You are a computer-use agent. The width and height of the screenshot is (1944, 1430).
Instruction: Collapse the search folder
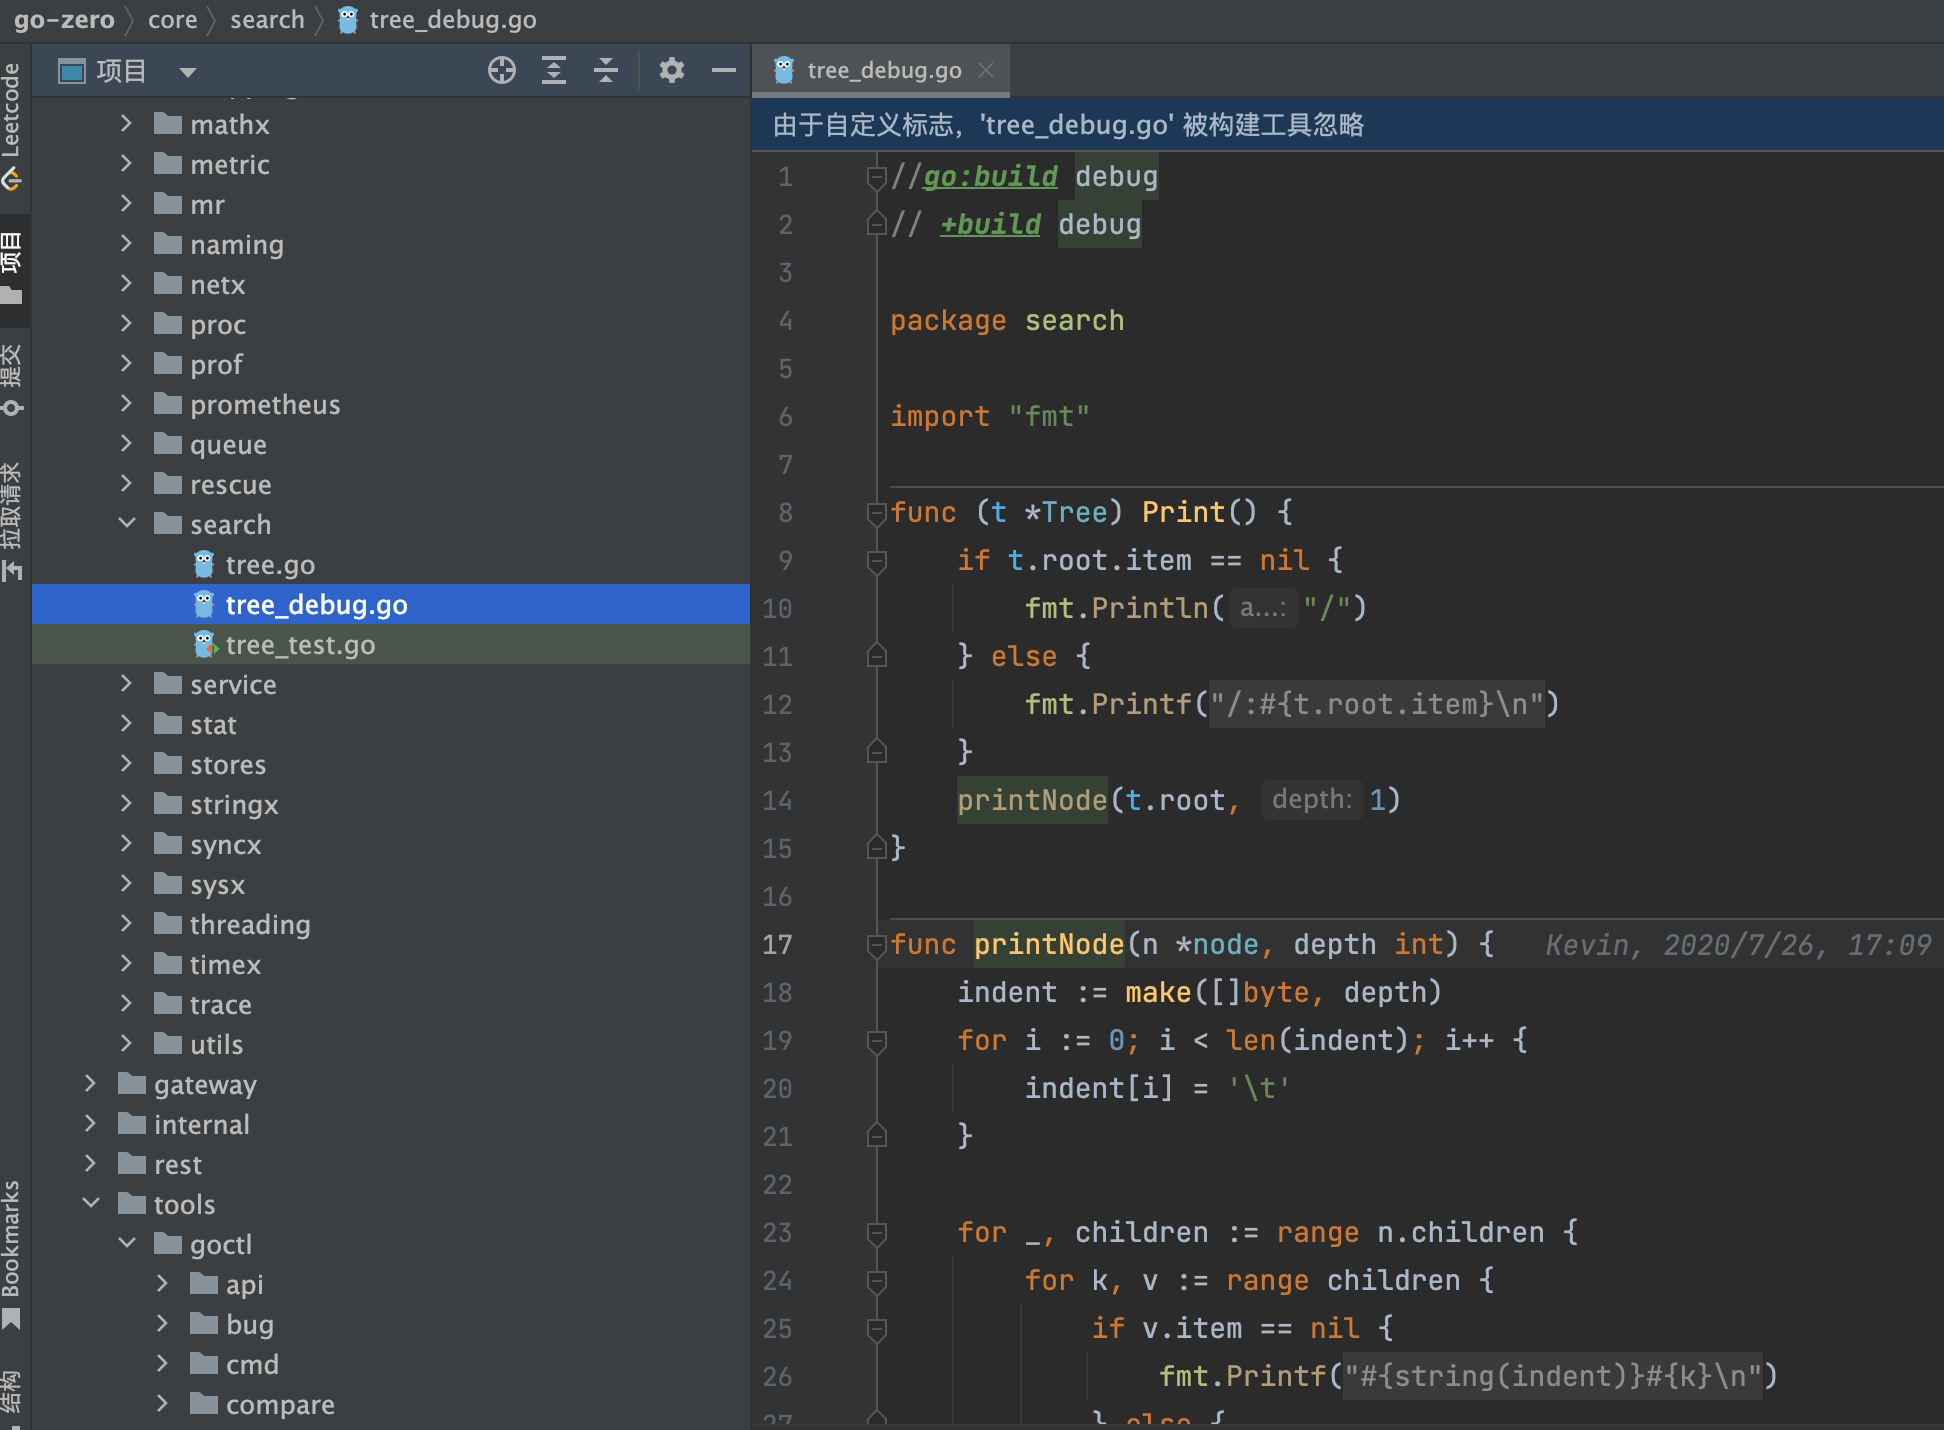click(x=127, y=524)
